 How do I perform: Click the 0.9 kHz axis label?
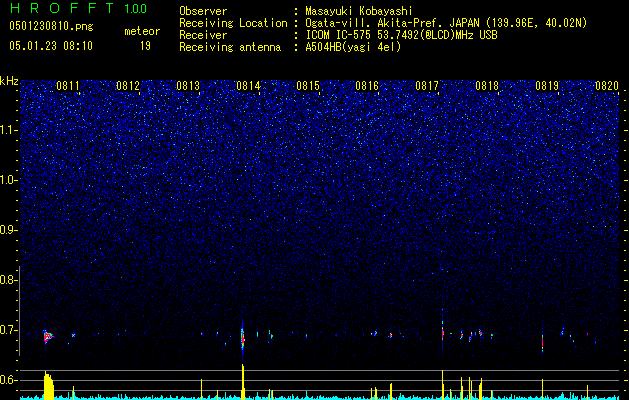[x=8, y=230]
